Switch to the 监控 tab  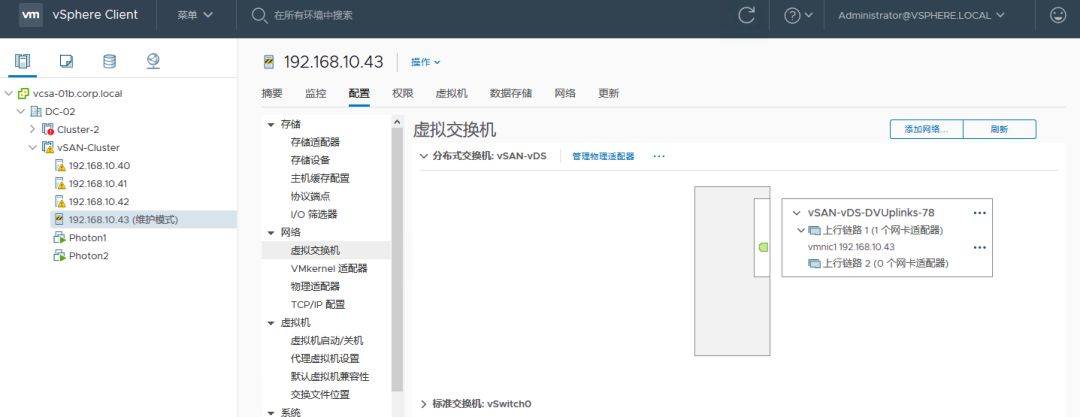(x=315, y=93)
